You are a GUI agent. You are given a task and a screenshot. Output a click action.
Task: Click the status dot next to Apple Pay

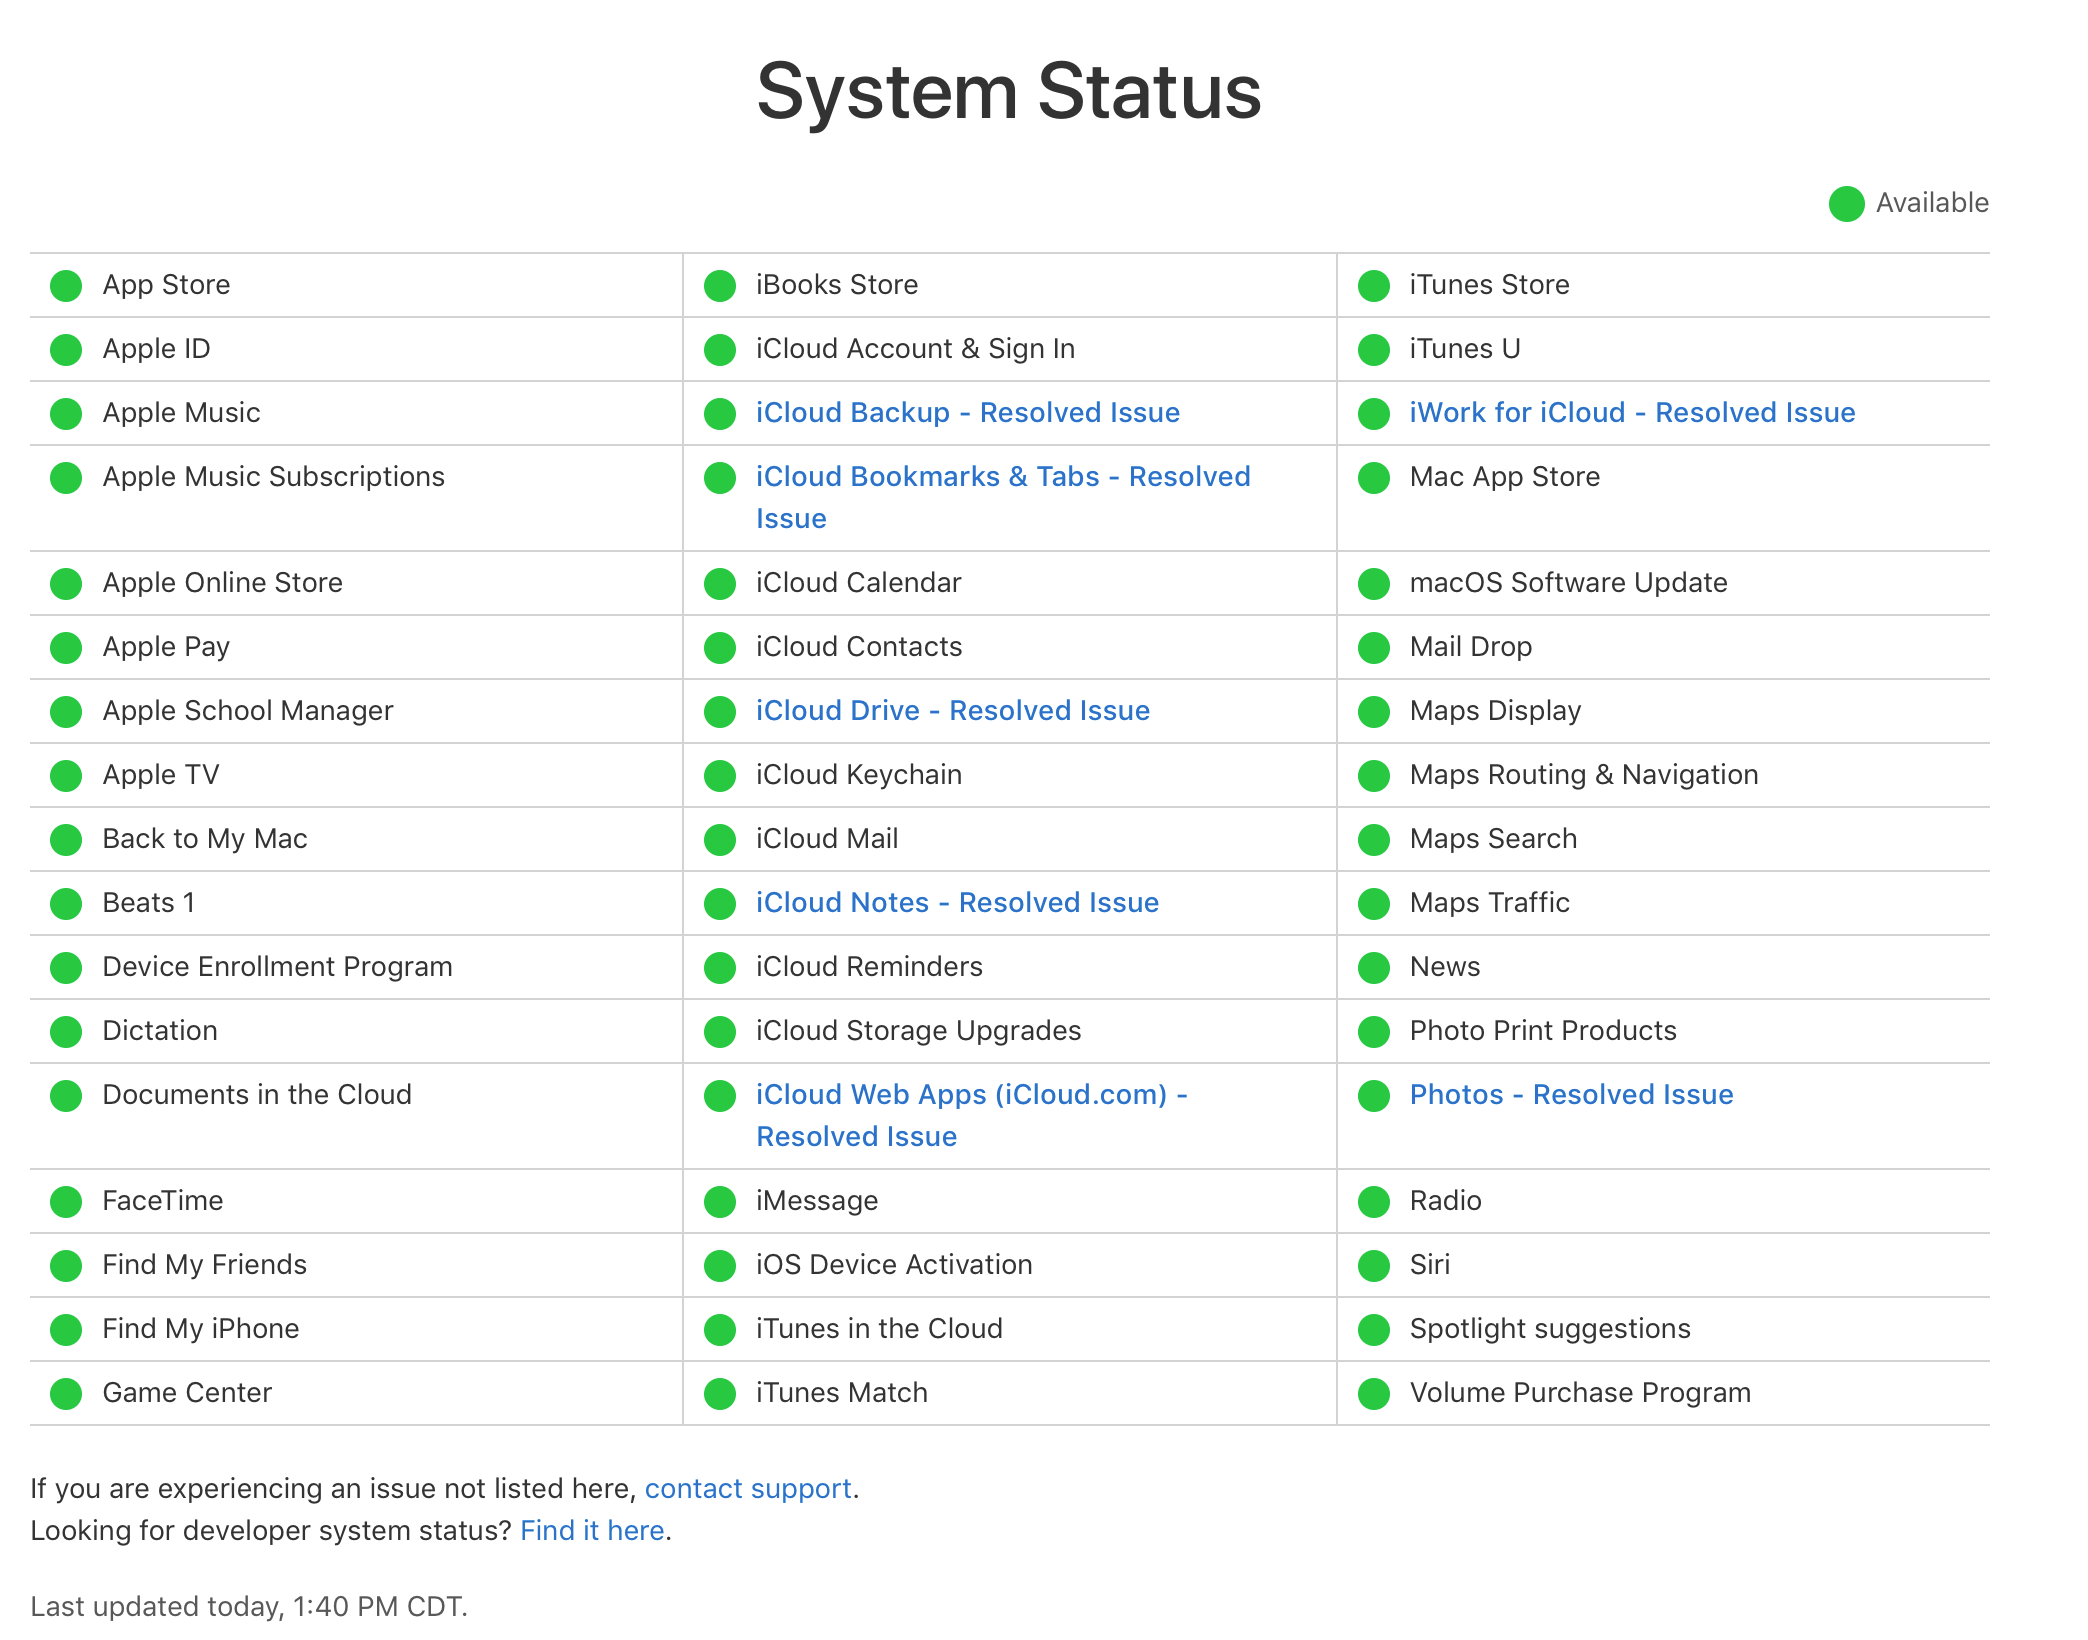tap(66, 648)
